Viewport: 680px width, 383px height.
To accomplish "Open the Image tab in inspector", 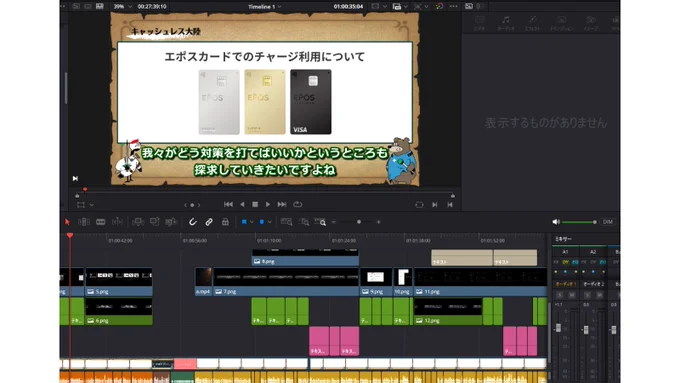I will 590,23.
